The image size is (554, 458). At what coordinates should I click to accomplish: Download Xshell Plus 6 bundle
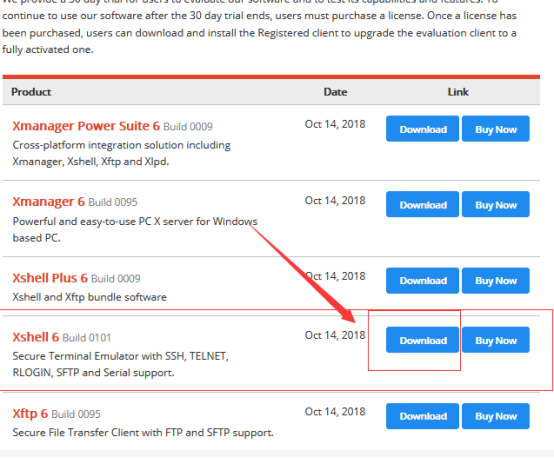(422, 281)
